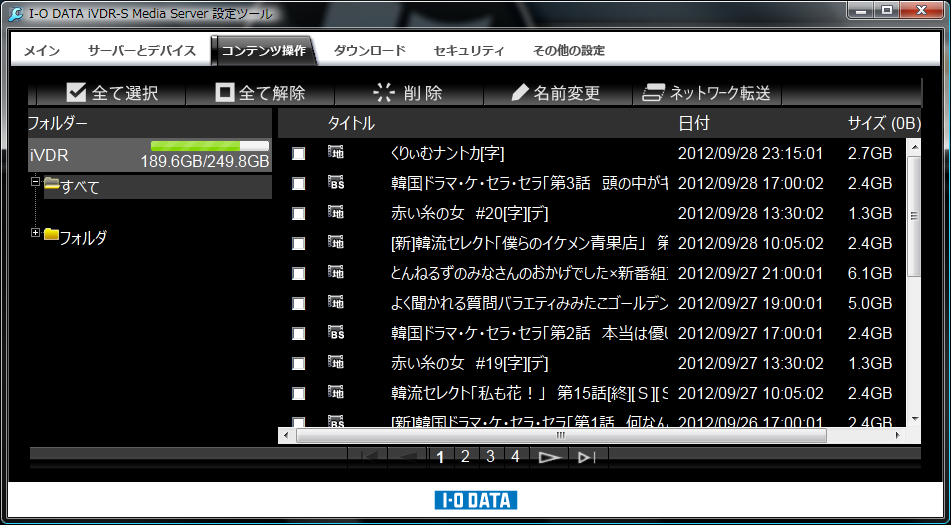Open the ダウンロード tab
Image resolution: width=951 pixels, height=525 pixels.
pyautogui.click(x=369, y=51)
